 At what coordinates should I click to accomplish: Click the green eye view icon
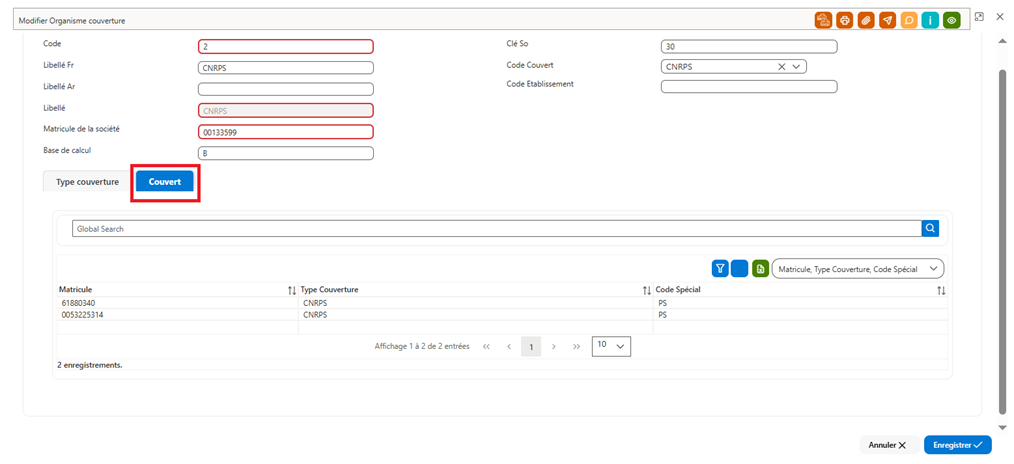click(951, 21)
